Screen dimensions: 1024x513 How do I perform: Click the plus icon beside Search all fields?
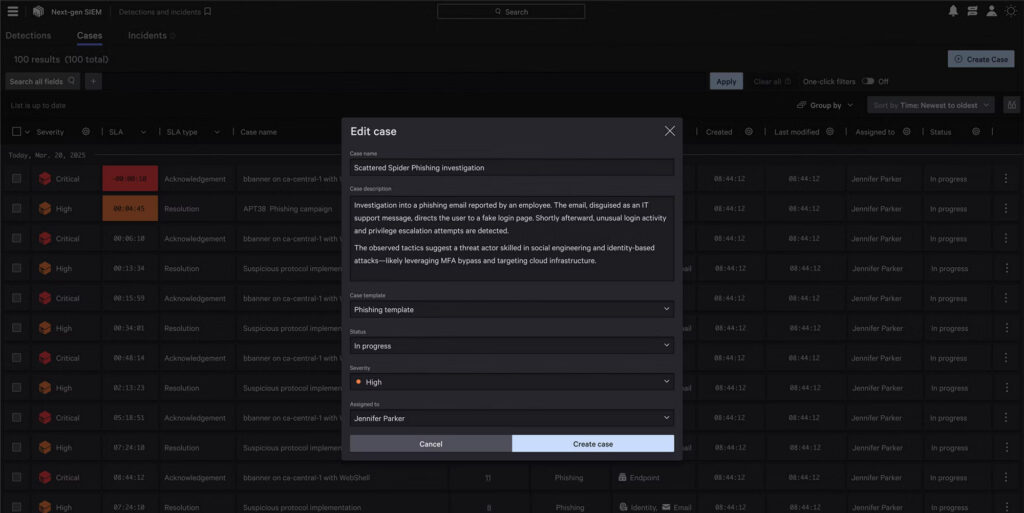click(93, 81)
